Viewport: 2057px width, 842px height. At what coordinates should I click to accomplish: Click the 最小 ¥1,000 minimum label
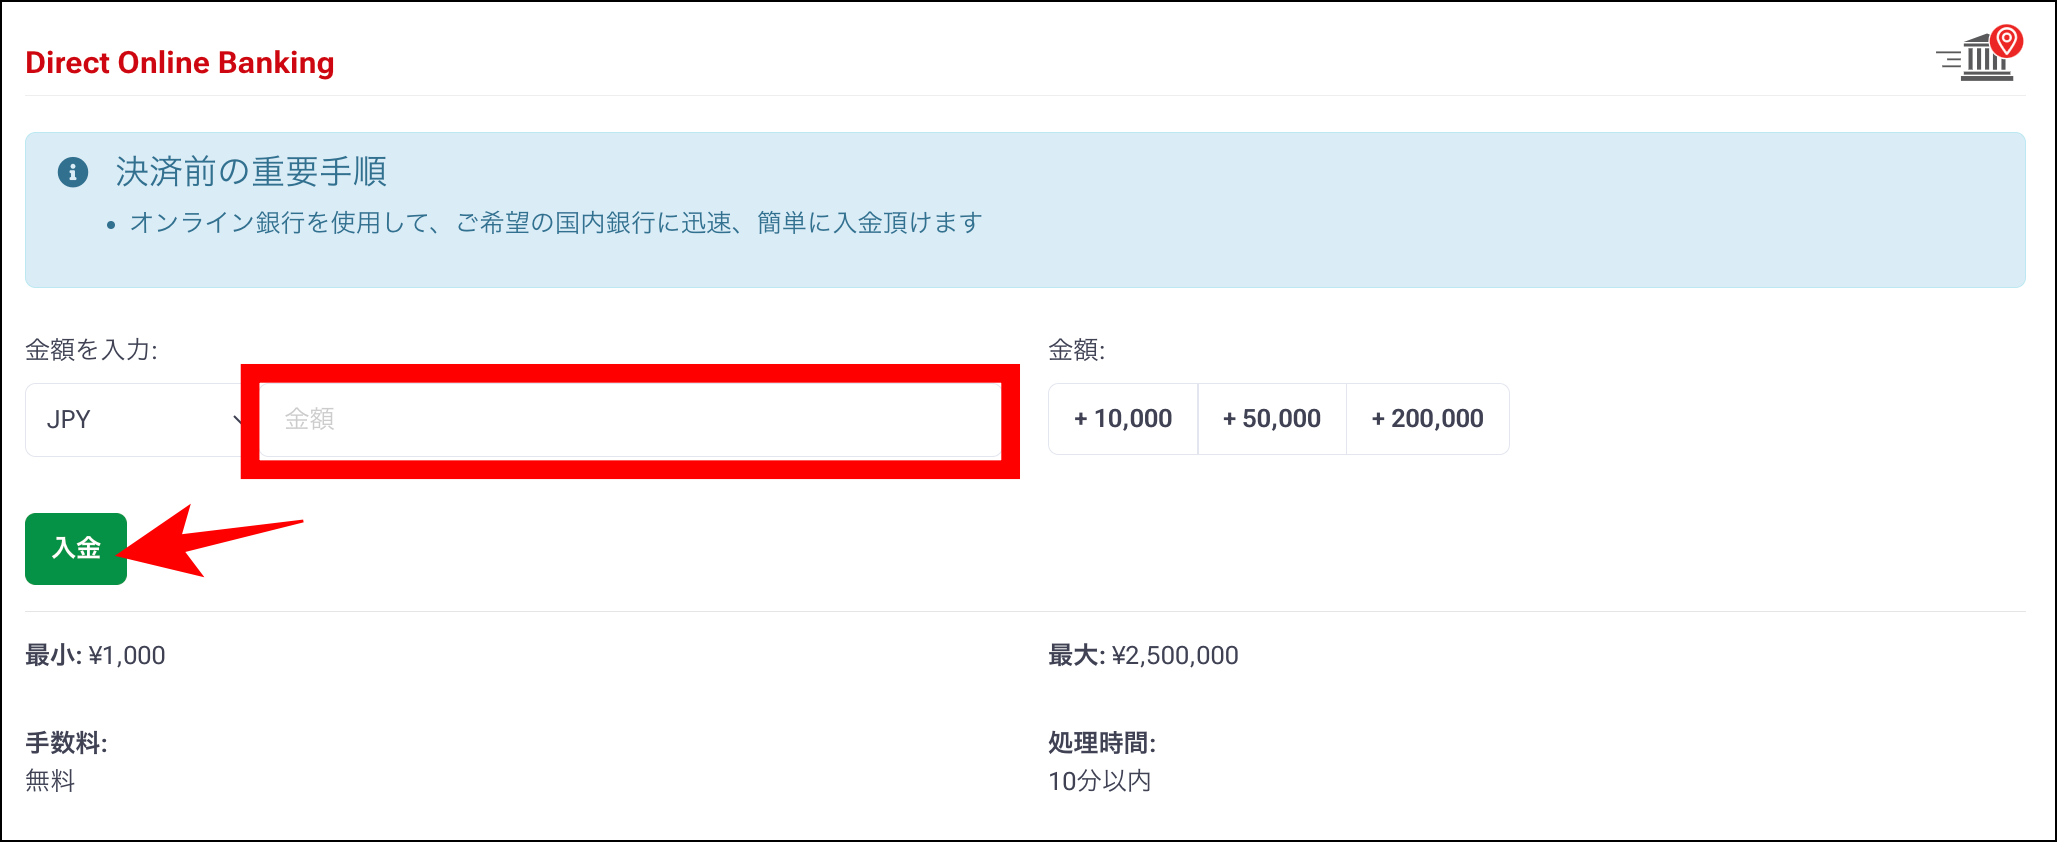[x=95, y=655]
